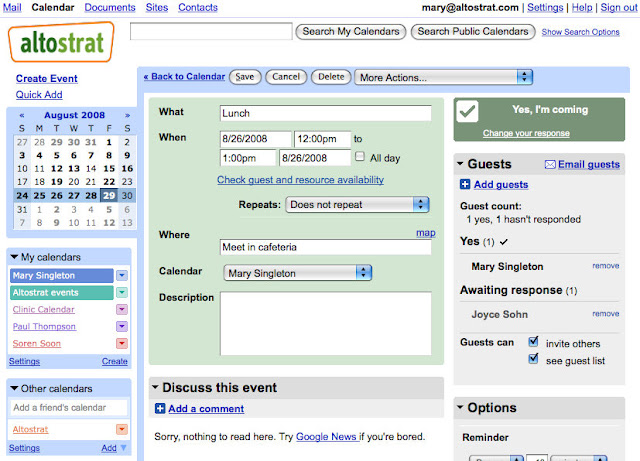This screenshot has width=640, height=461.
Task: Collapse the My calendars section
Action: [x=14, y=257]
